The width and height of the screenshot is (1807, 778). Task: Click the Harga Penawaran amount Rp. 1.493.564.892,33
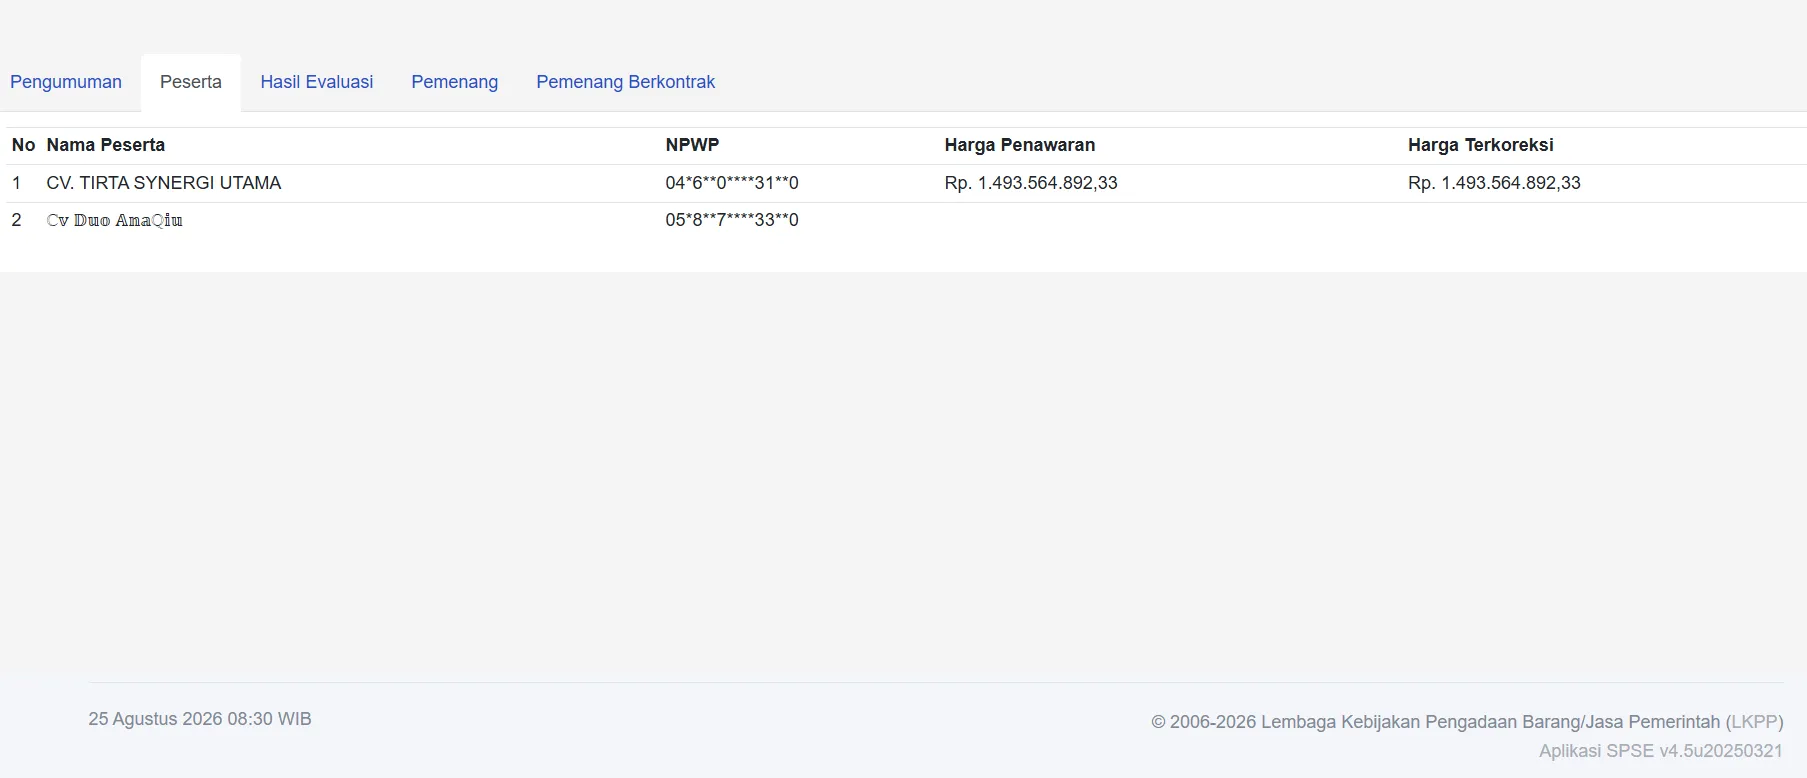click(1031, 183)
